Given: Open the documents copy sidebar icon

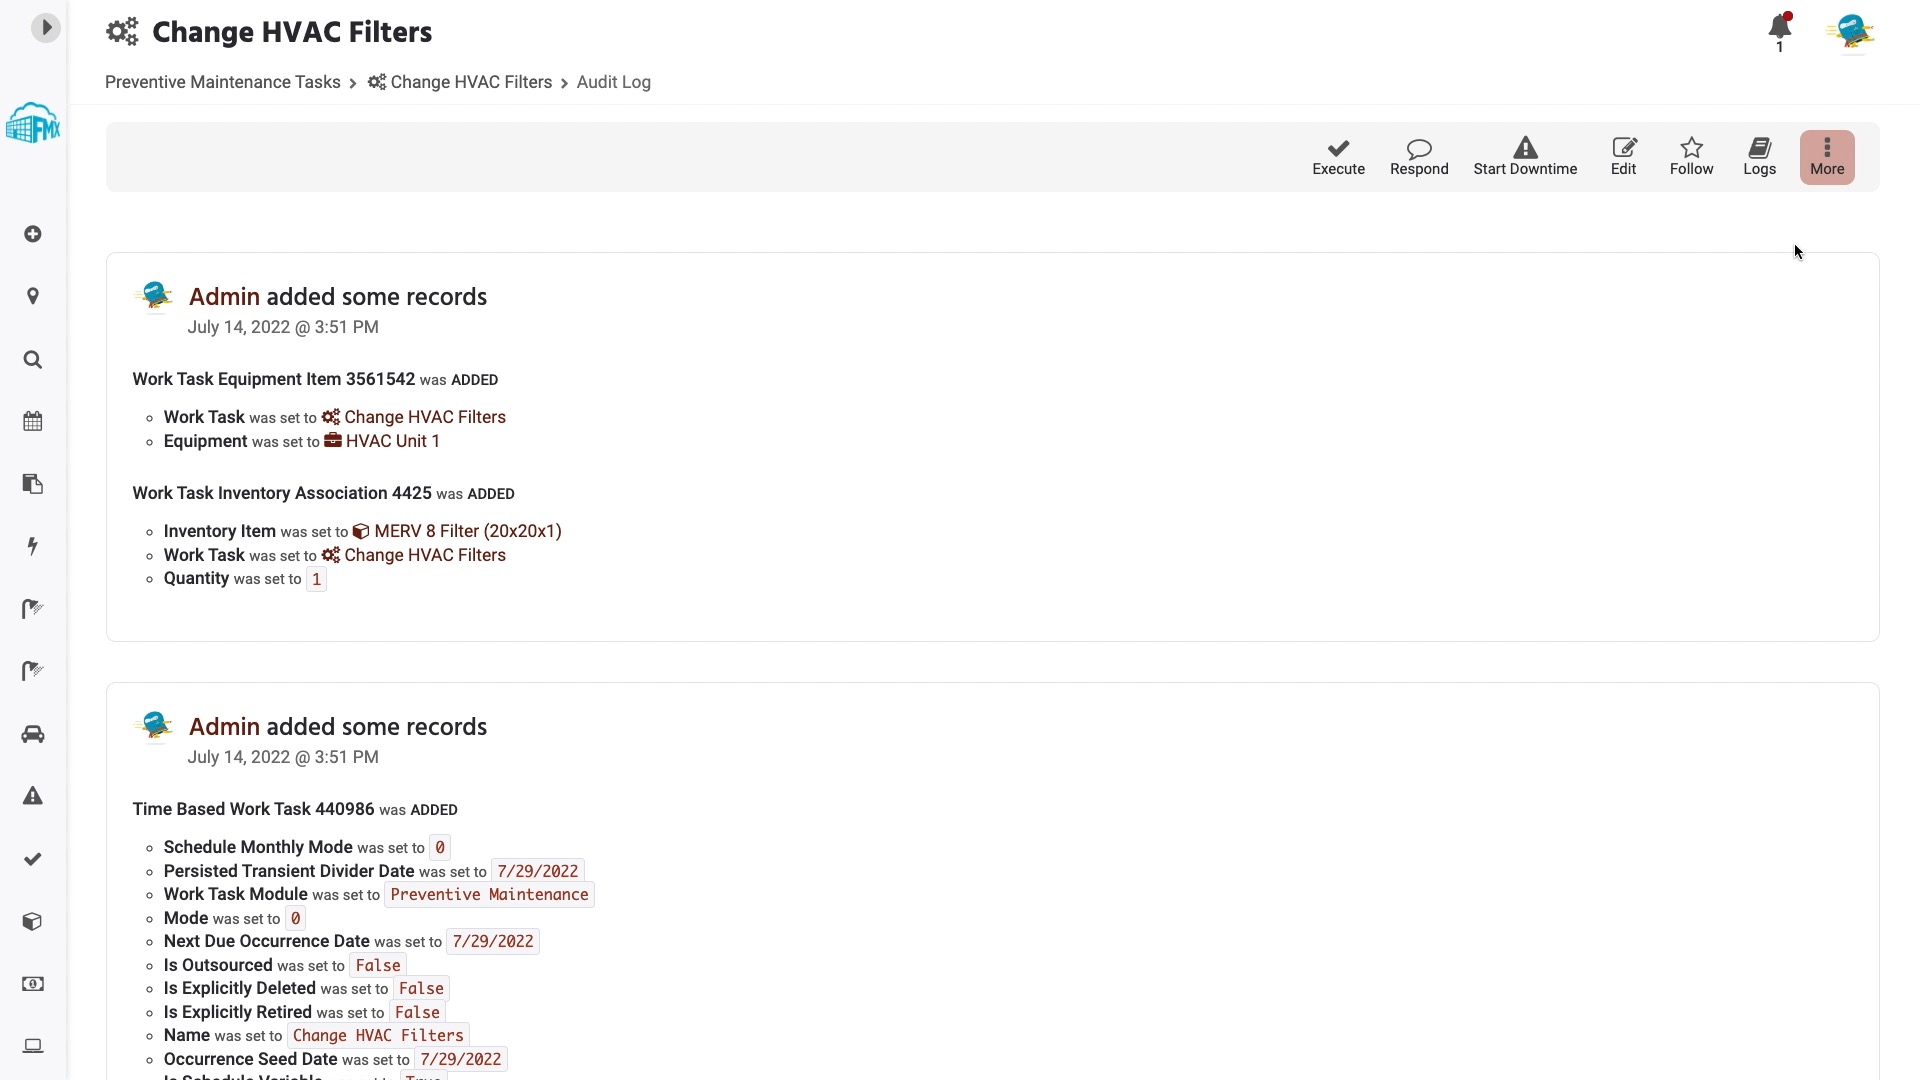Looking at the screenshot, I should 33,484.
